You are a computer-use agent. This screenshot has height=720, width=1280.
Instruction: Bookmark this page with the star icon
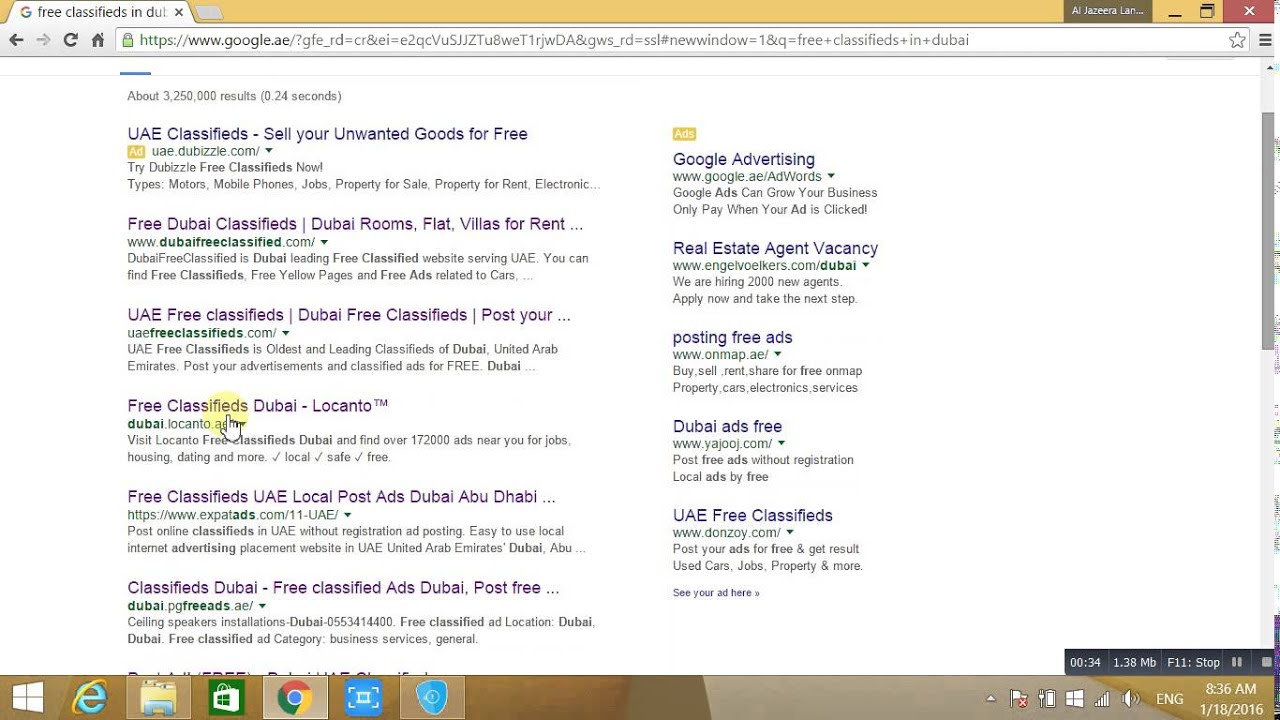click(1237, 40)
